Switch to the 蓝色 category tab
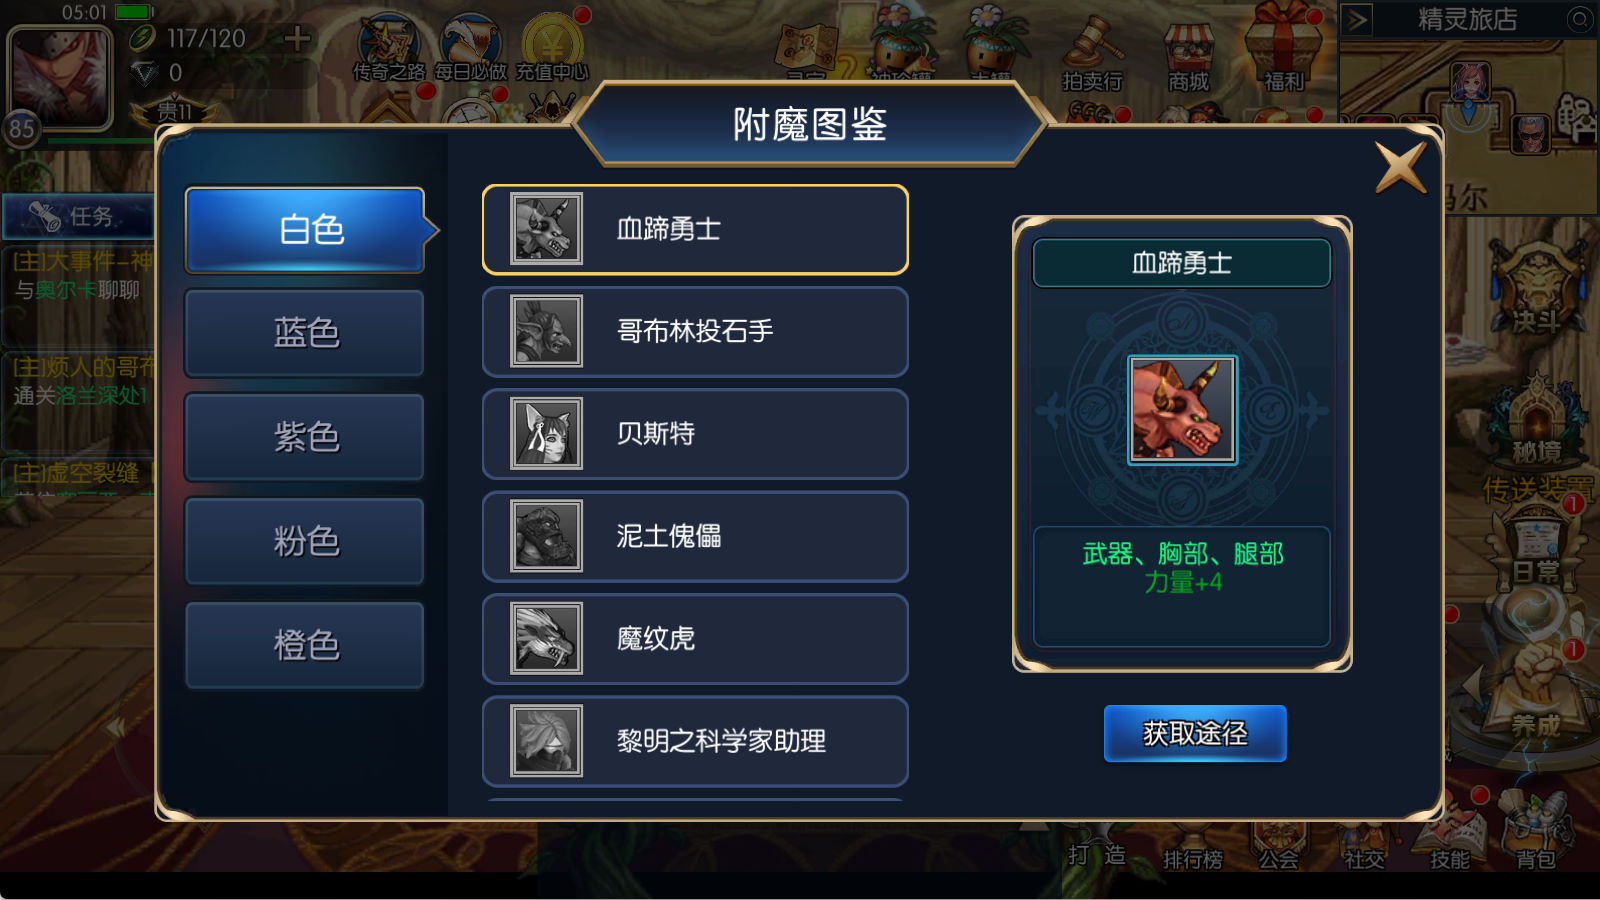 (305, 333)
